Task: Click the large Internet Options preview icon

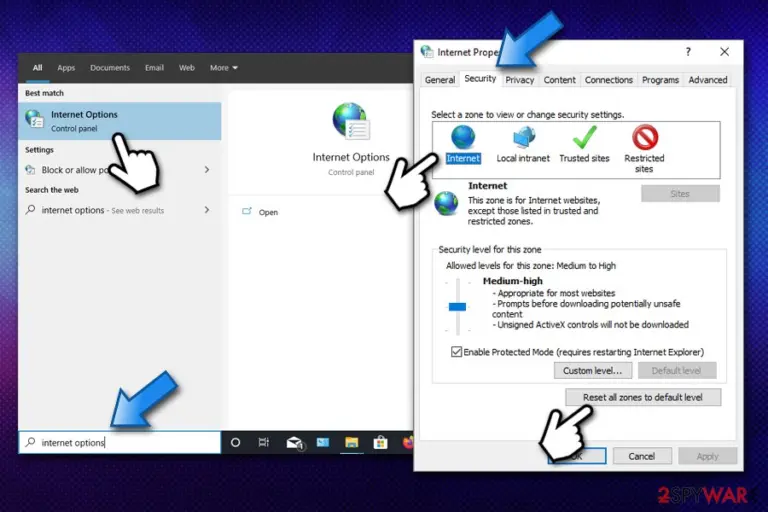Action: point(351,122)
